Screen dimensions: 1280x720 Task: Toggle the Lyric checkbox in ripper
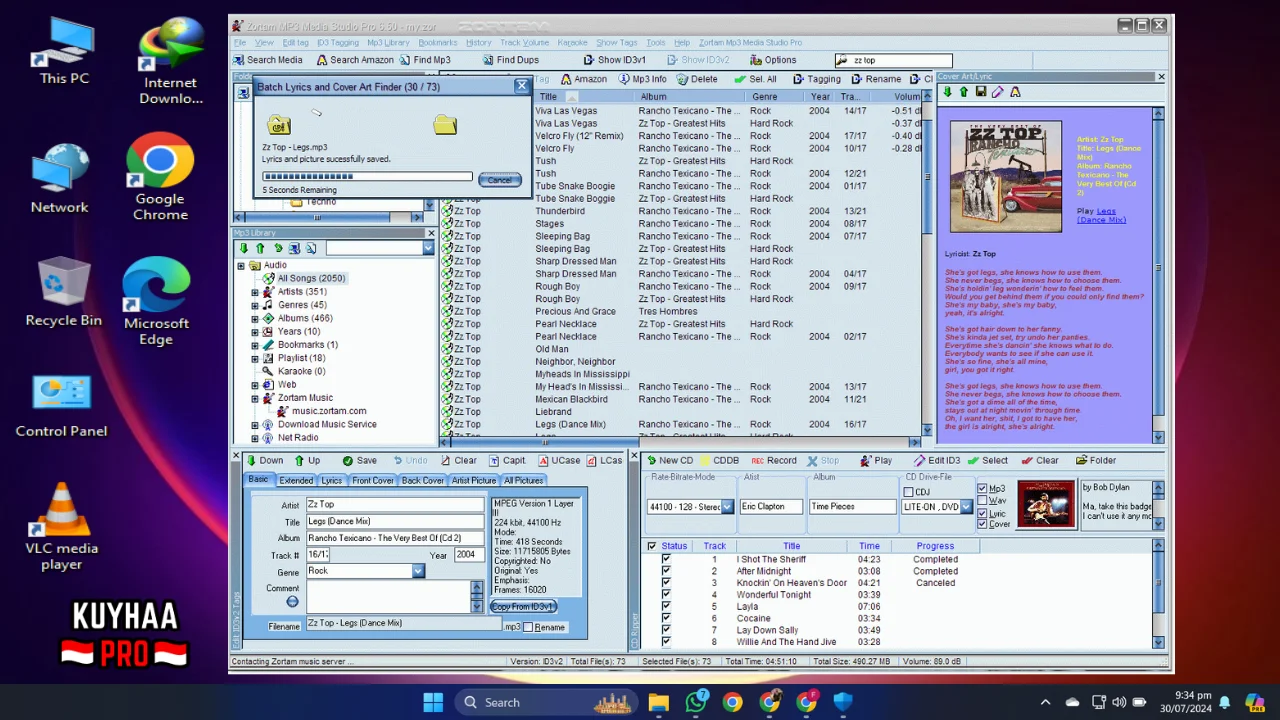pyautogui.click(x=982, y=513)
